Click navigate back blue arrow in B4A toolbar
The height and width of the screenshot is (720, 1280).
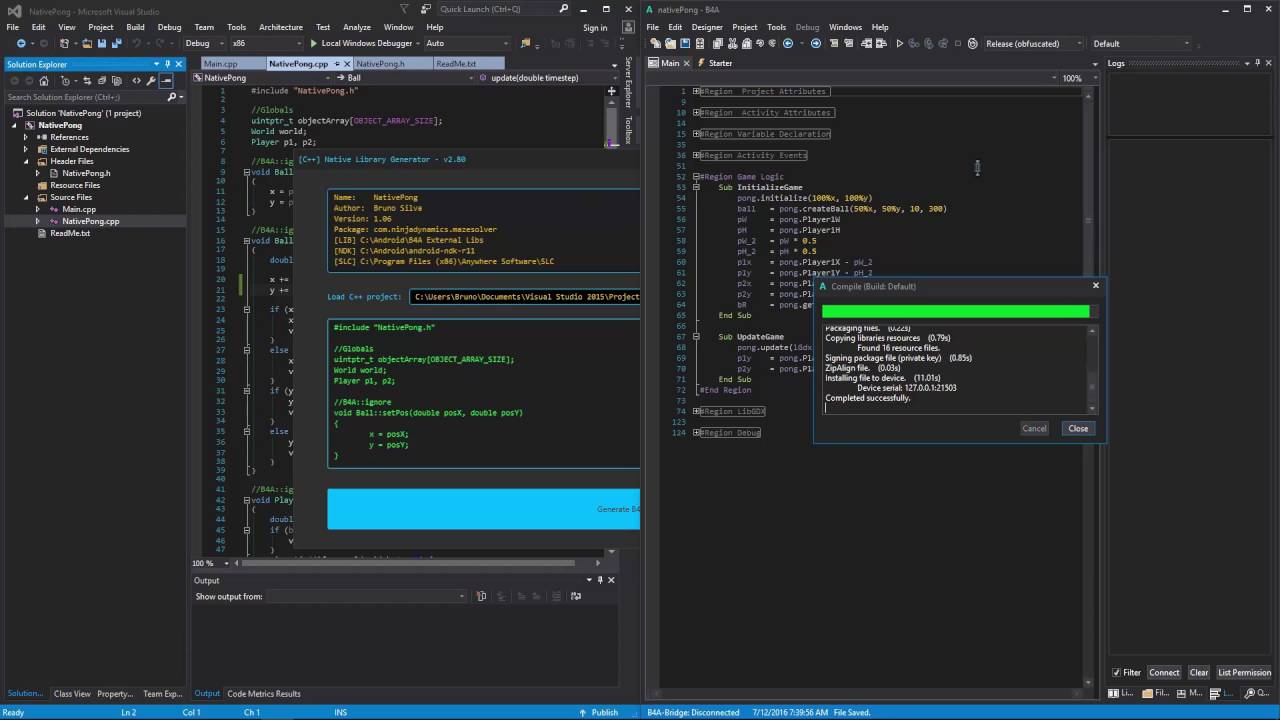(788, 43)
